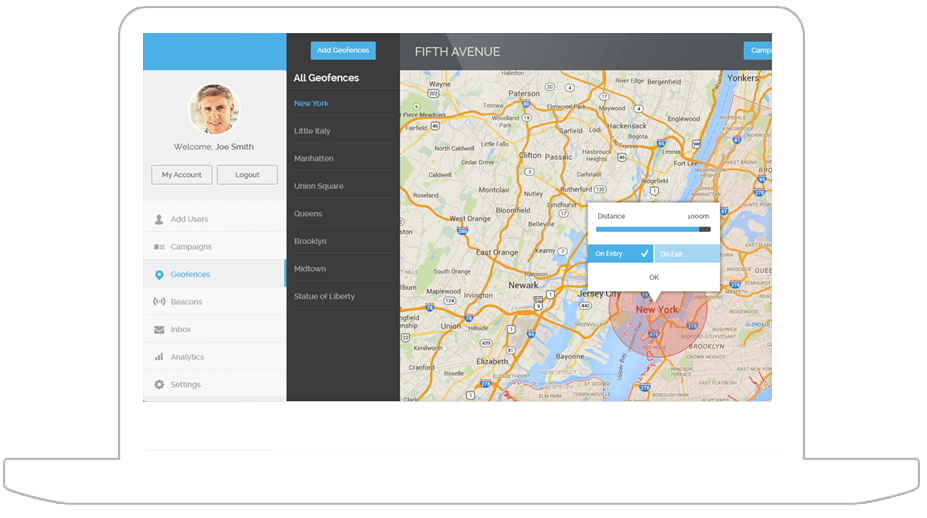Screen dimensions: 927x518
Task: Click the Campaigns icon in sidebar
Action: (x=159, y=247)
